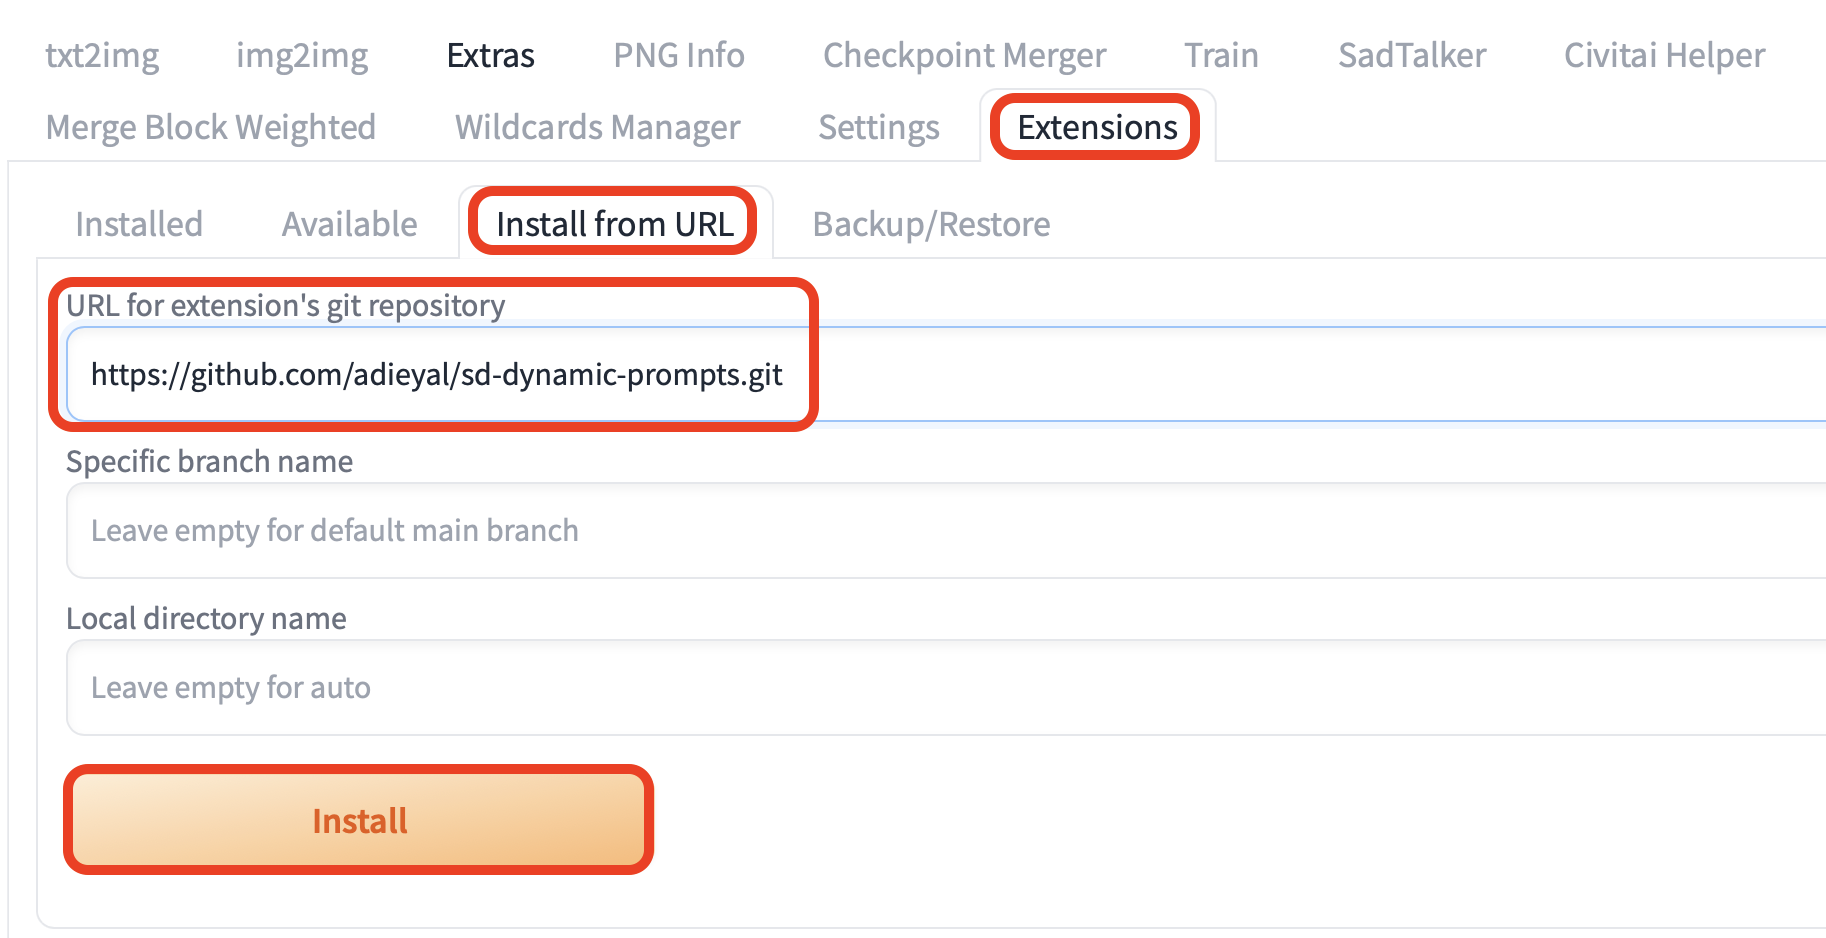Switch to the txt2img tab
The image size is (1826, 938).
pos(102,56)
